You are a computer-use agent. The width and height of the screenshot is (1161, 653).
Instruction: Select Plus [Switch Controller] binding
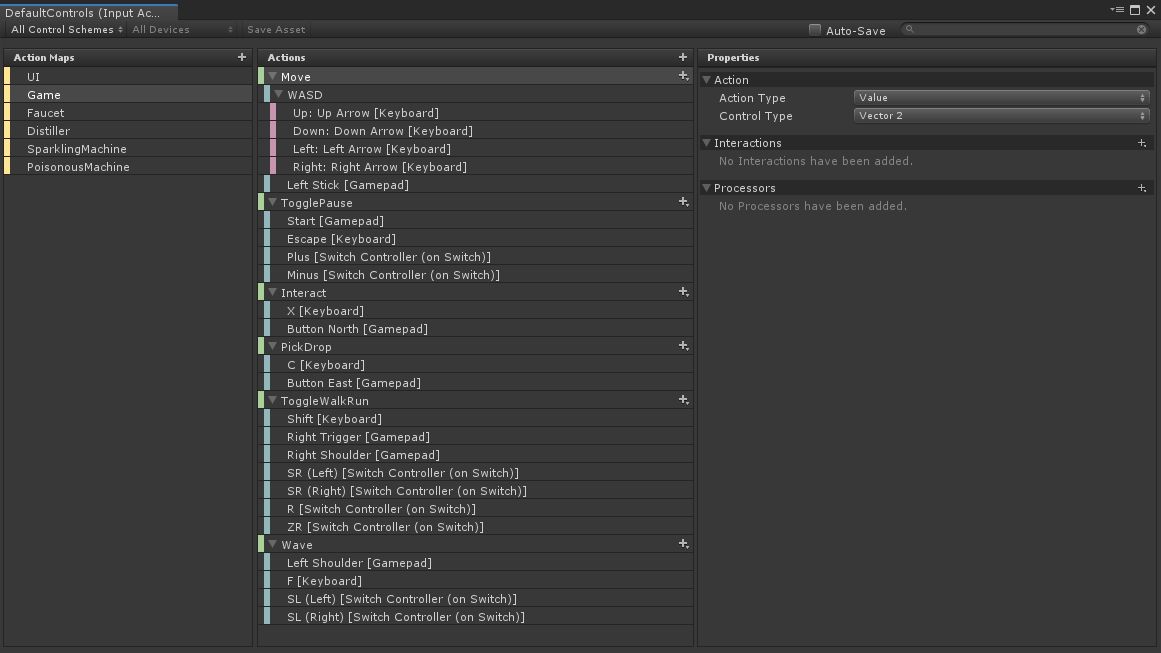(x=478, y=257)
